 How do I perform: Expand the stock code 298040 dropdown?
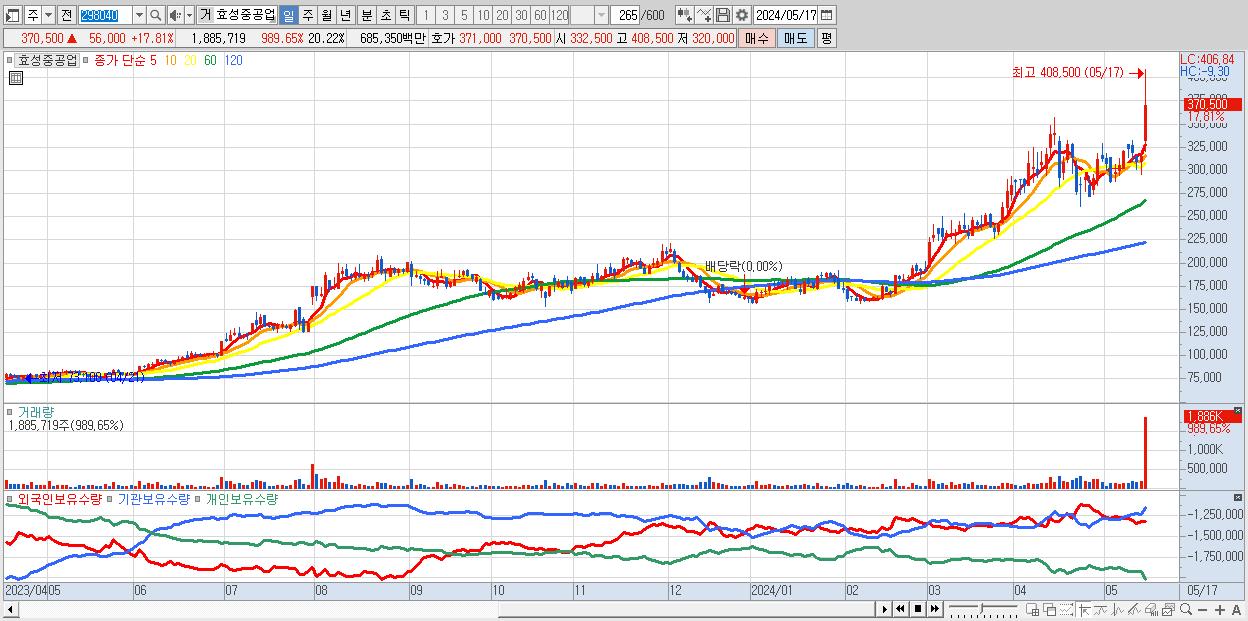pyautogui.click(x=139, y=15)
